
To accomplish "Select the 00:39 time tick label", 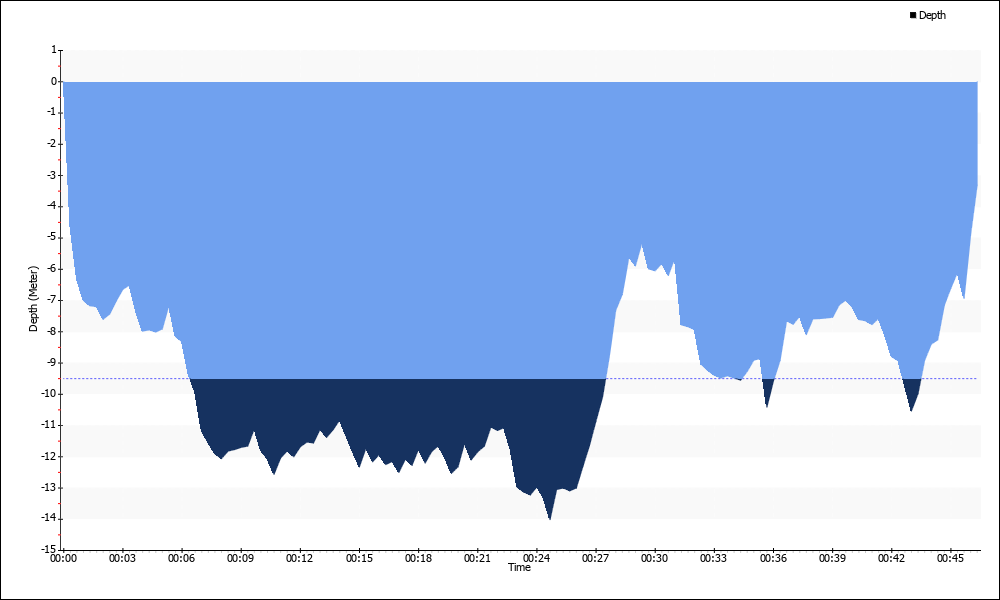I will pyautogui.click(x=832, y=559).
